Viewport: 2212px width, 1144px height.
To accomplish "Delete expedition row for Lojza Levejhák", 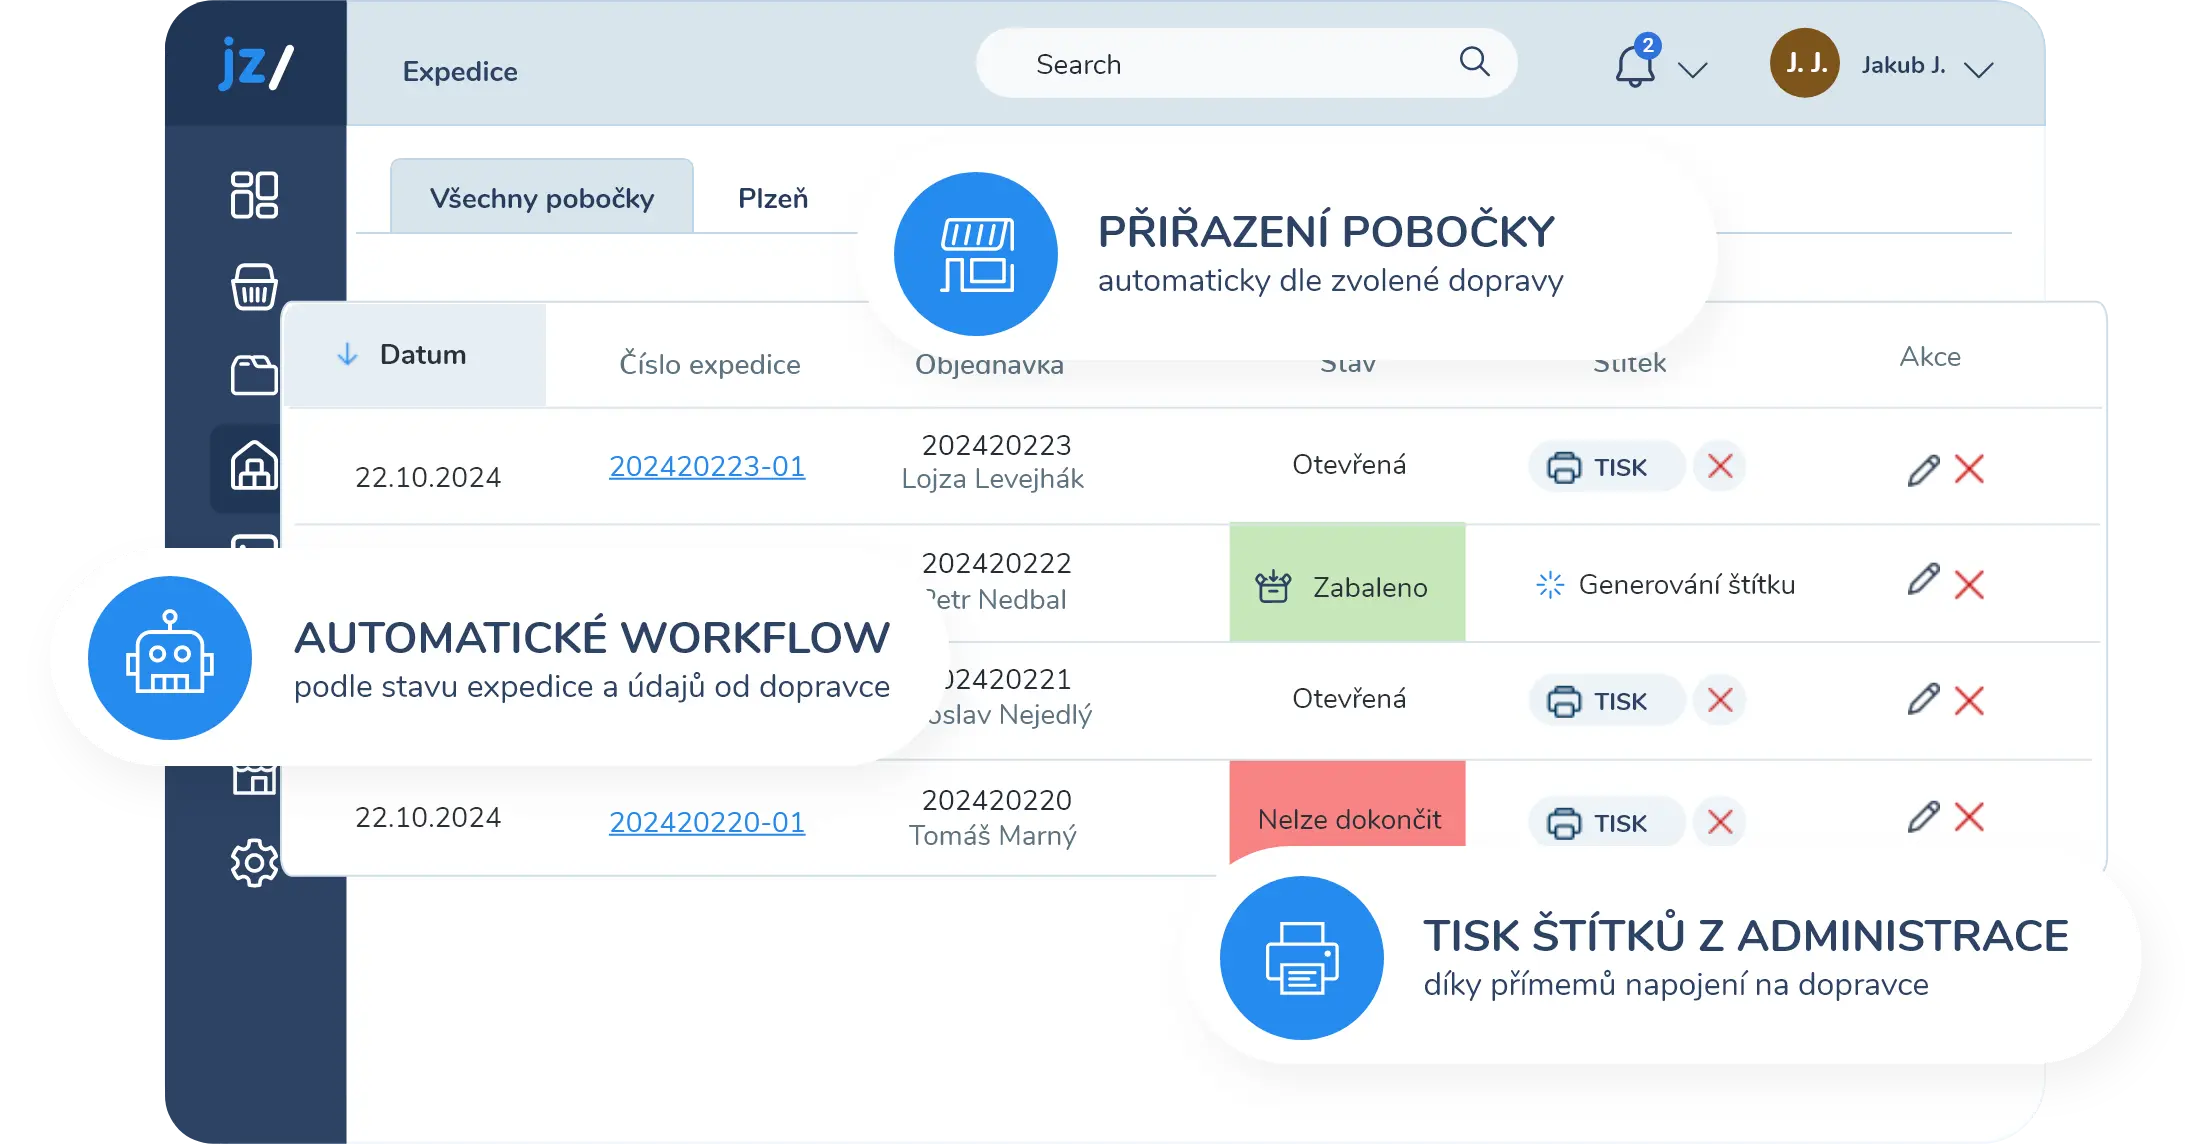I will pyautogui.click(x=1969, y=469).
